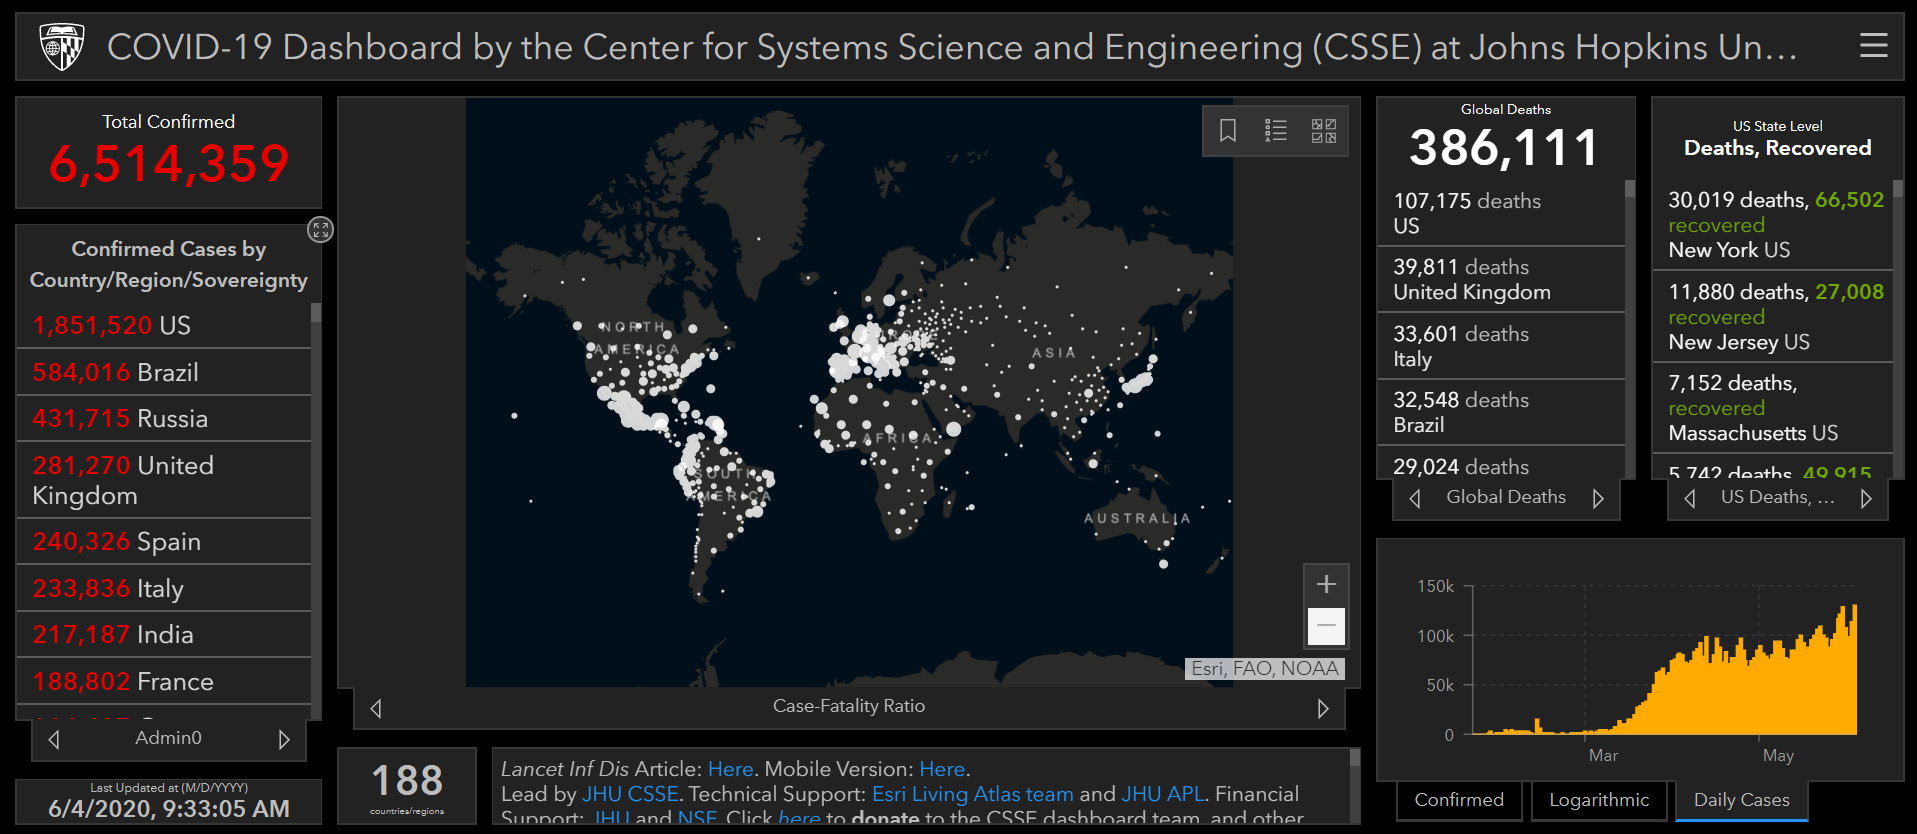Select the Daily Cases chart tab
The height and width of the screenshot is (834, 1917).
(x=1742, y=800)
